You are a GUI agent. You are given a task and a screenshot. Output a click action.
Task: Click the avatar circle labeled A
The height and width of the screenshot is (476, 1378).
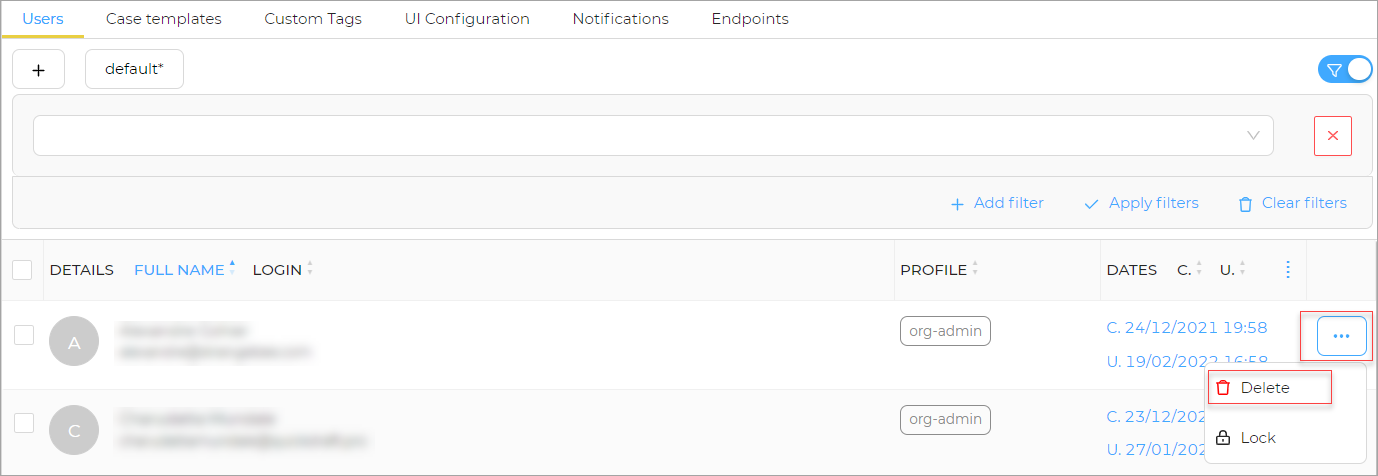click(x=74, y=342)
